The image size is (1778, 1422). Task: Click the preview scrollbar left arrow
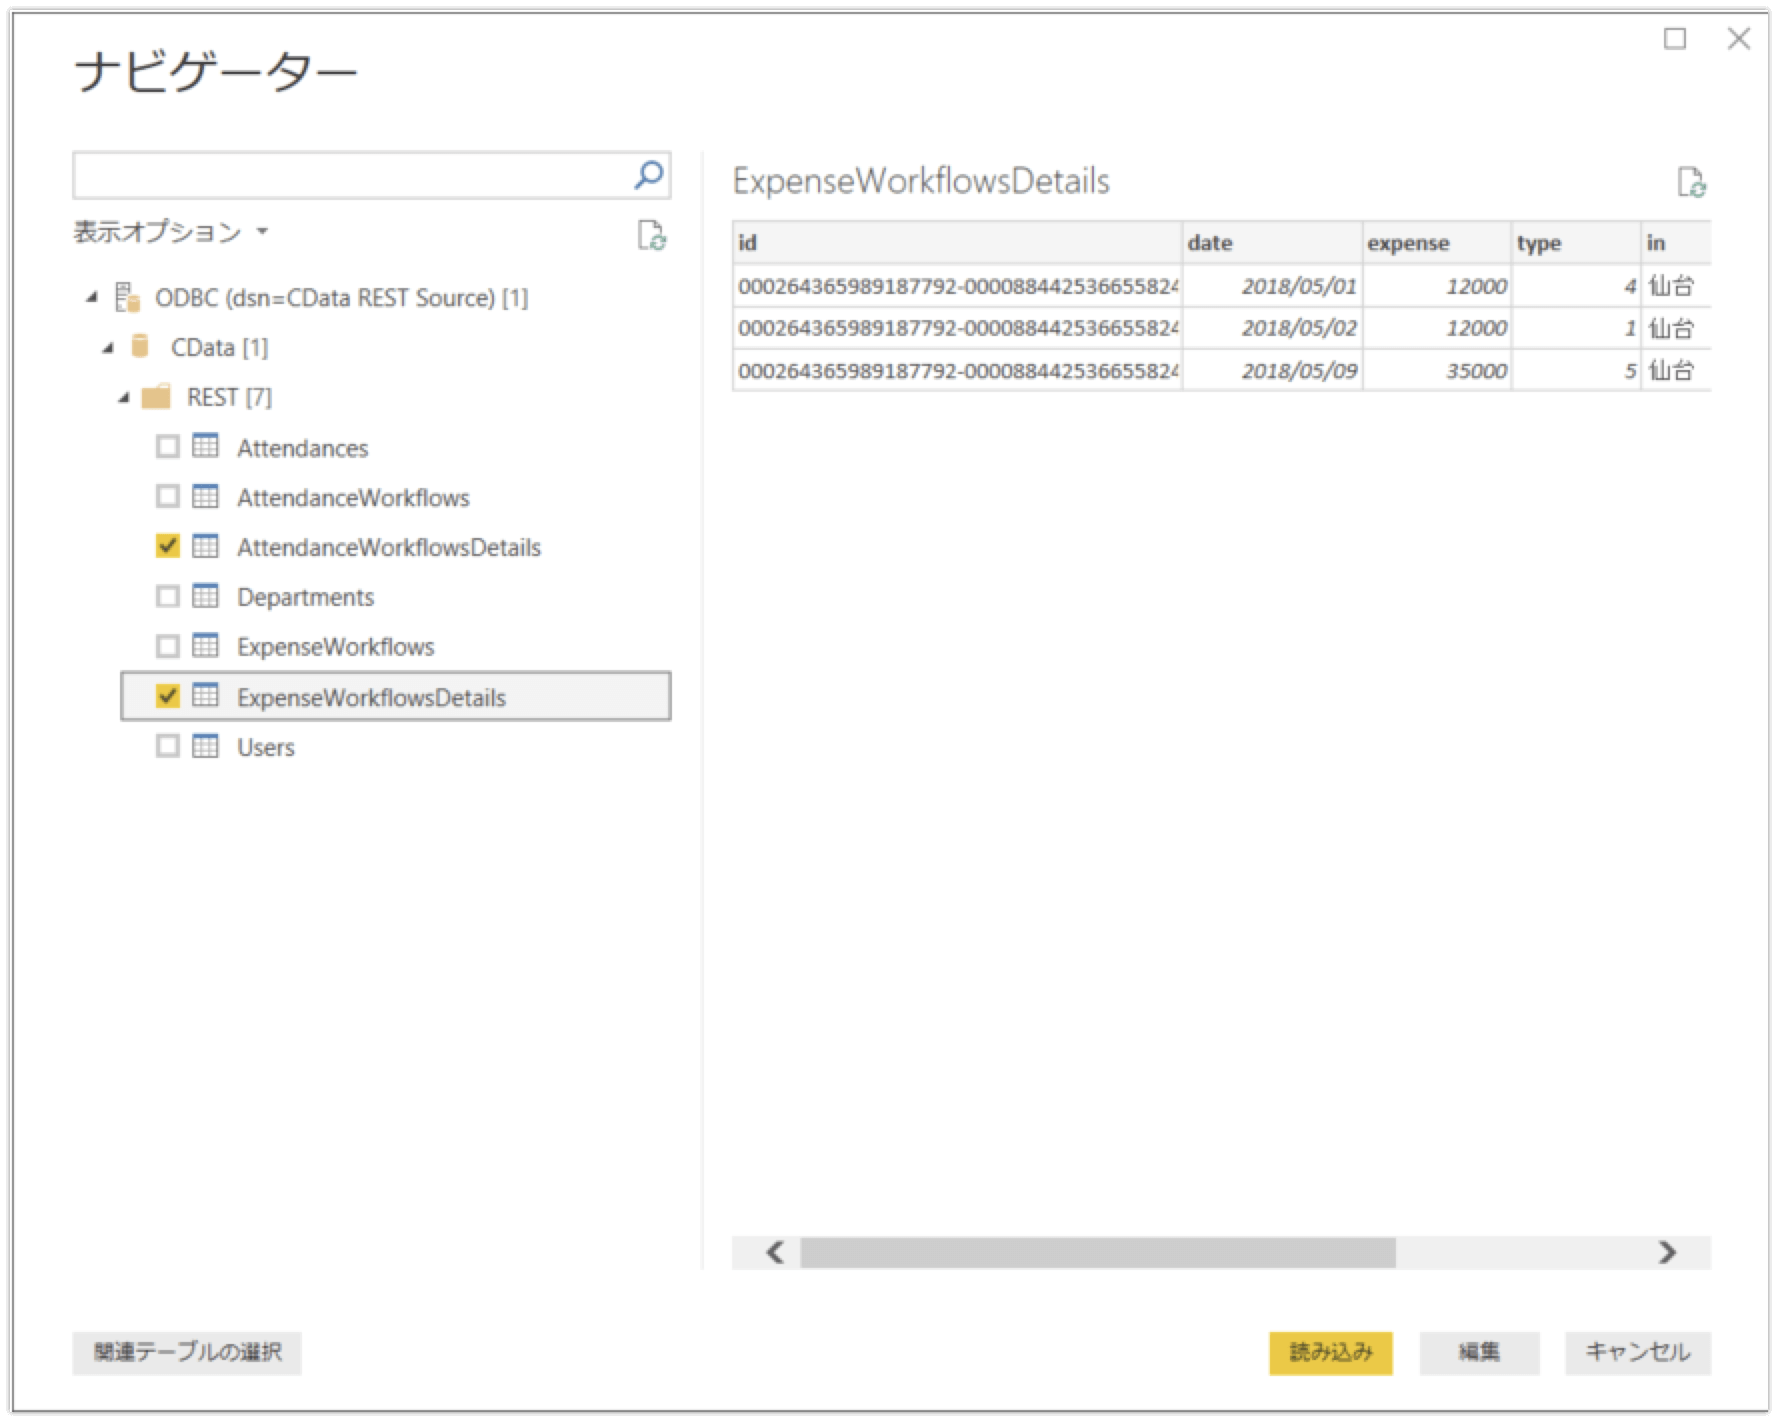click(775, 1252)
